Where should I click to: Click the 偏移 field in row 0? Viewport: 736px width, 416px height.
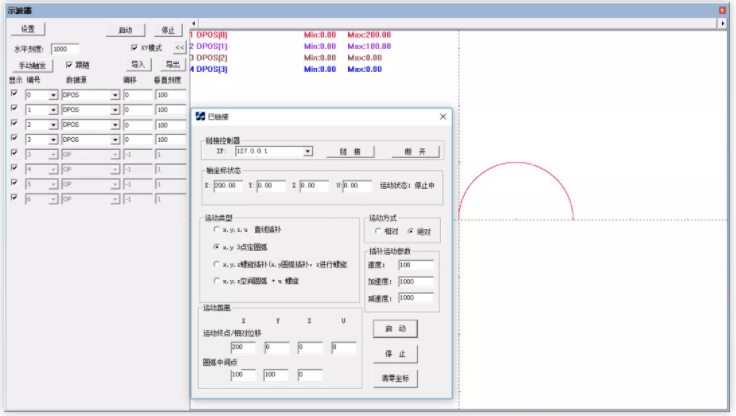138,95
